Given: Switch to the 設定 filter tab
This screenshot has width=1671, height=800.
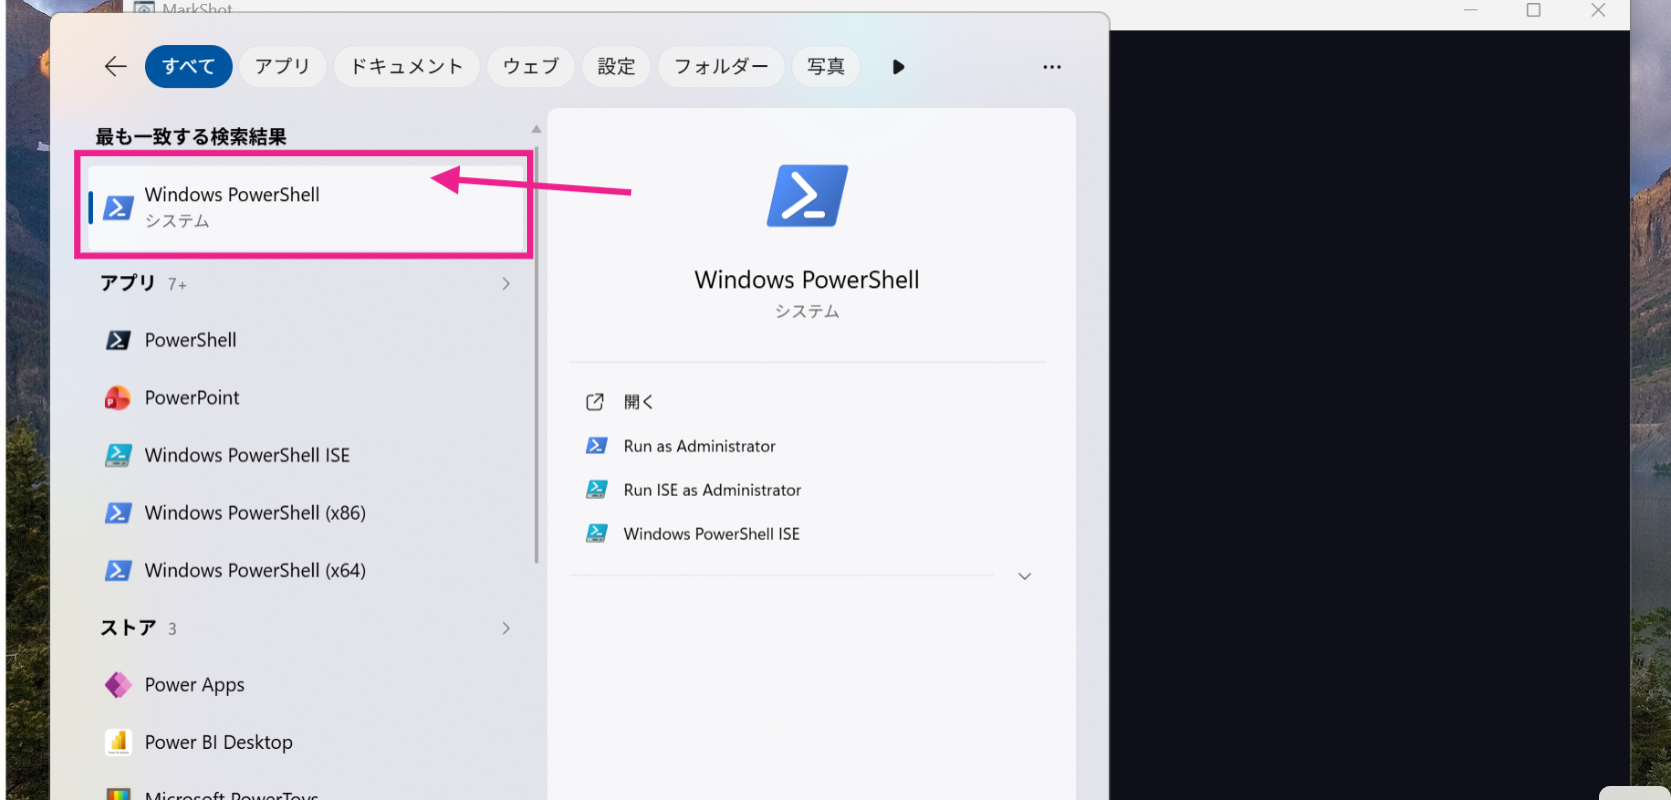Looking at the screenshot, I should [617, 67].
